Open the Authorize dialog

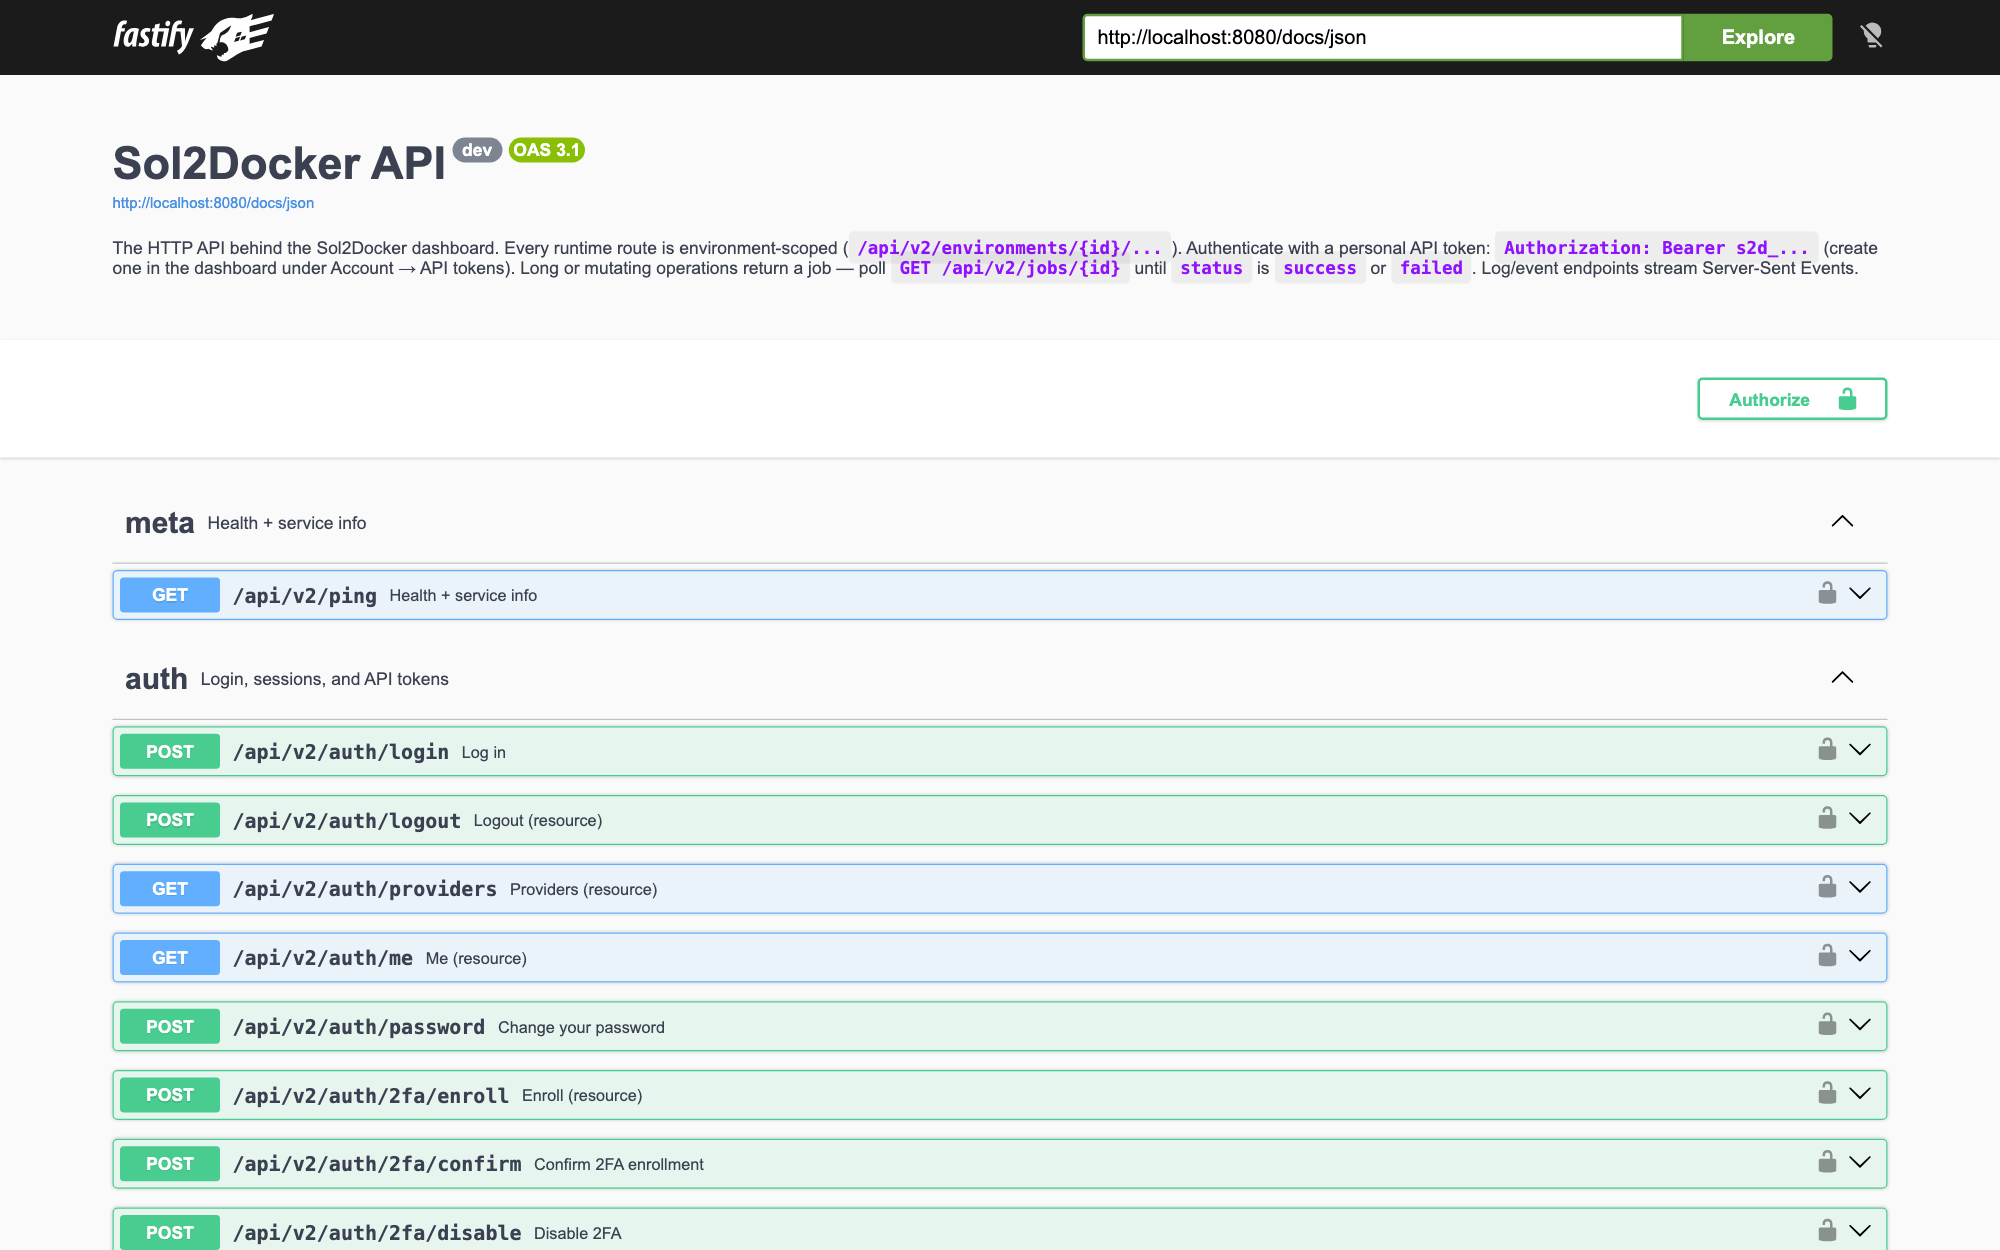pyautogui.click(x=1792, y=399)
